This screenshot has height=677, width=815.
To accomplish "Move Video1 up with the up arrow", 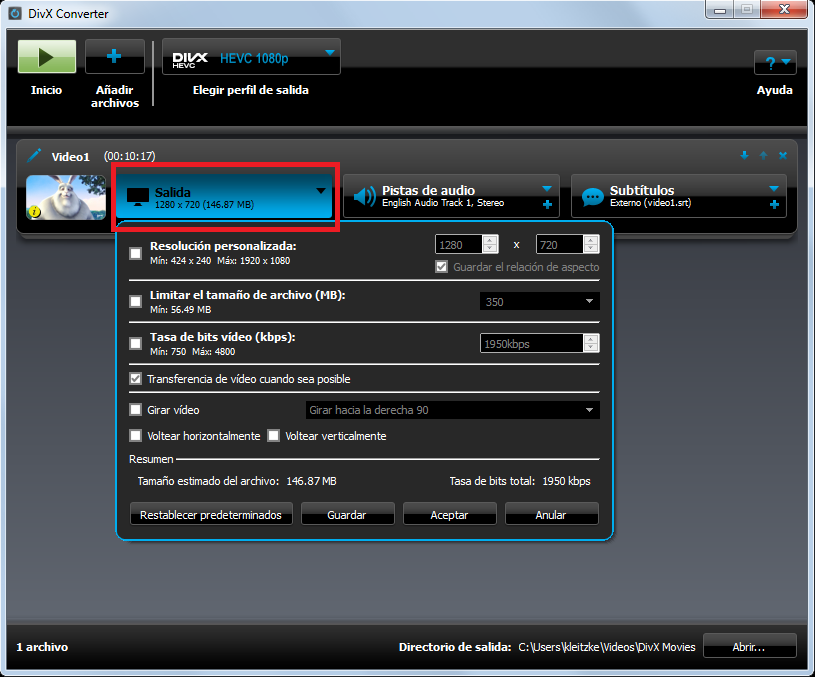I will pos(764,155).
